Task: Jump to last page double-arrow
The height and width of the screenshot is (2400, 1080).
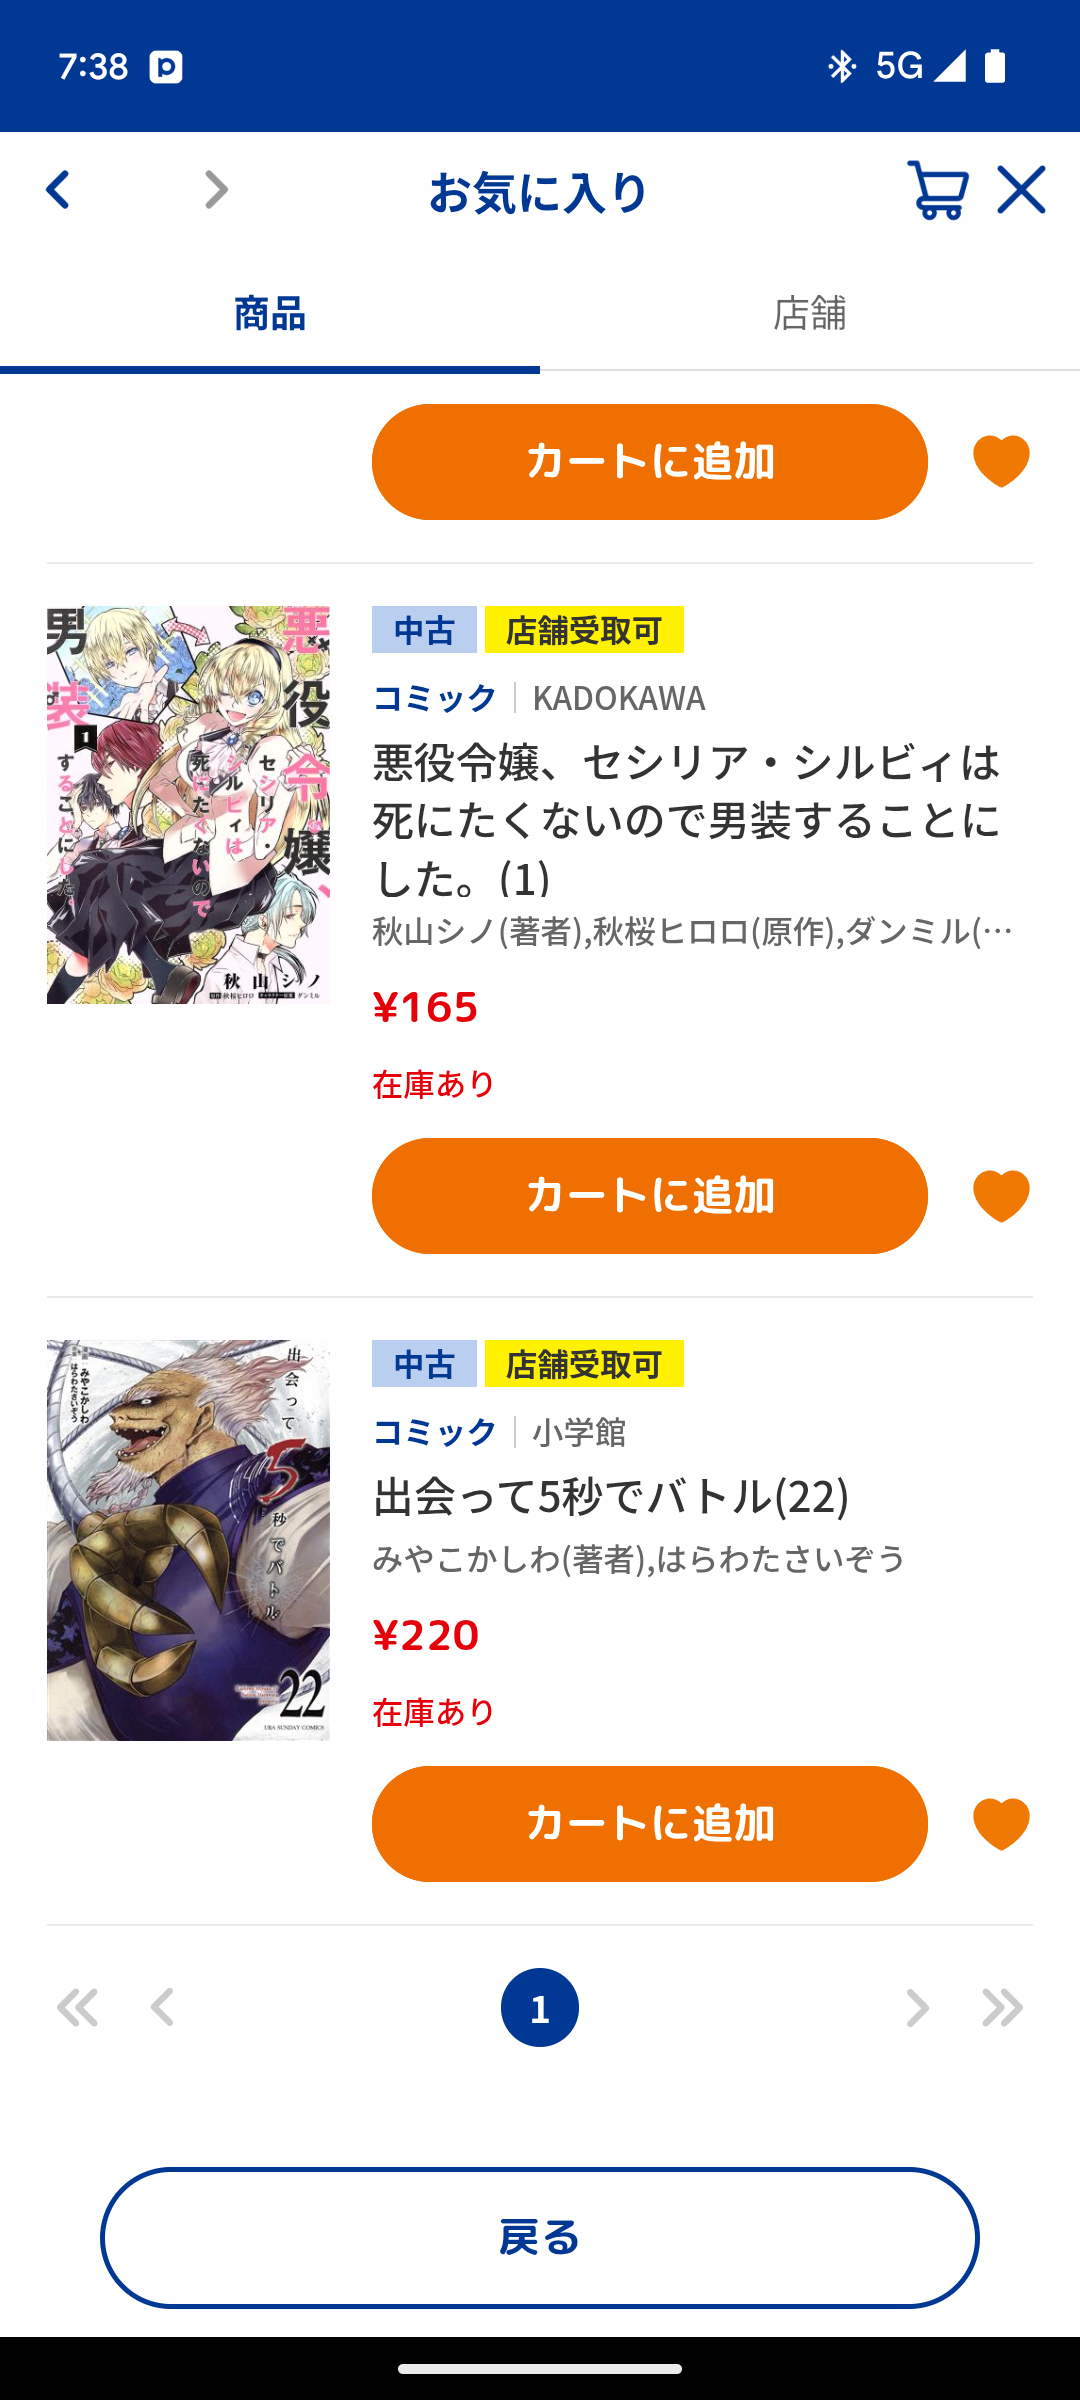Action: click(x=1003, y=2008)
